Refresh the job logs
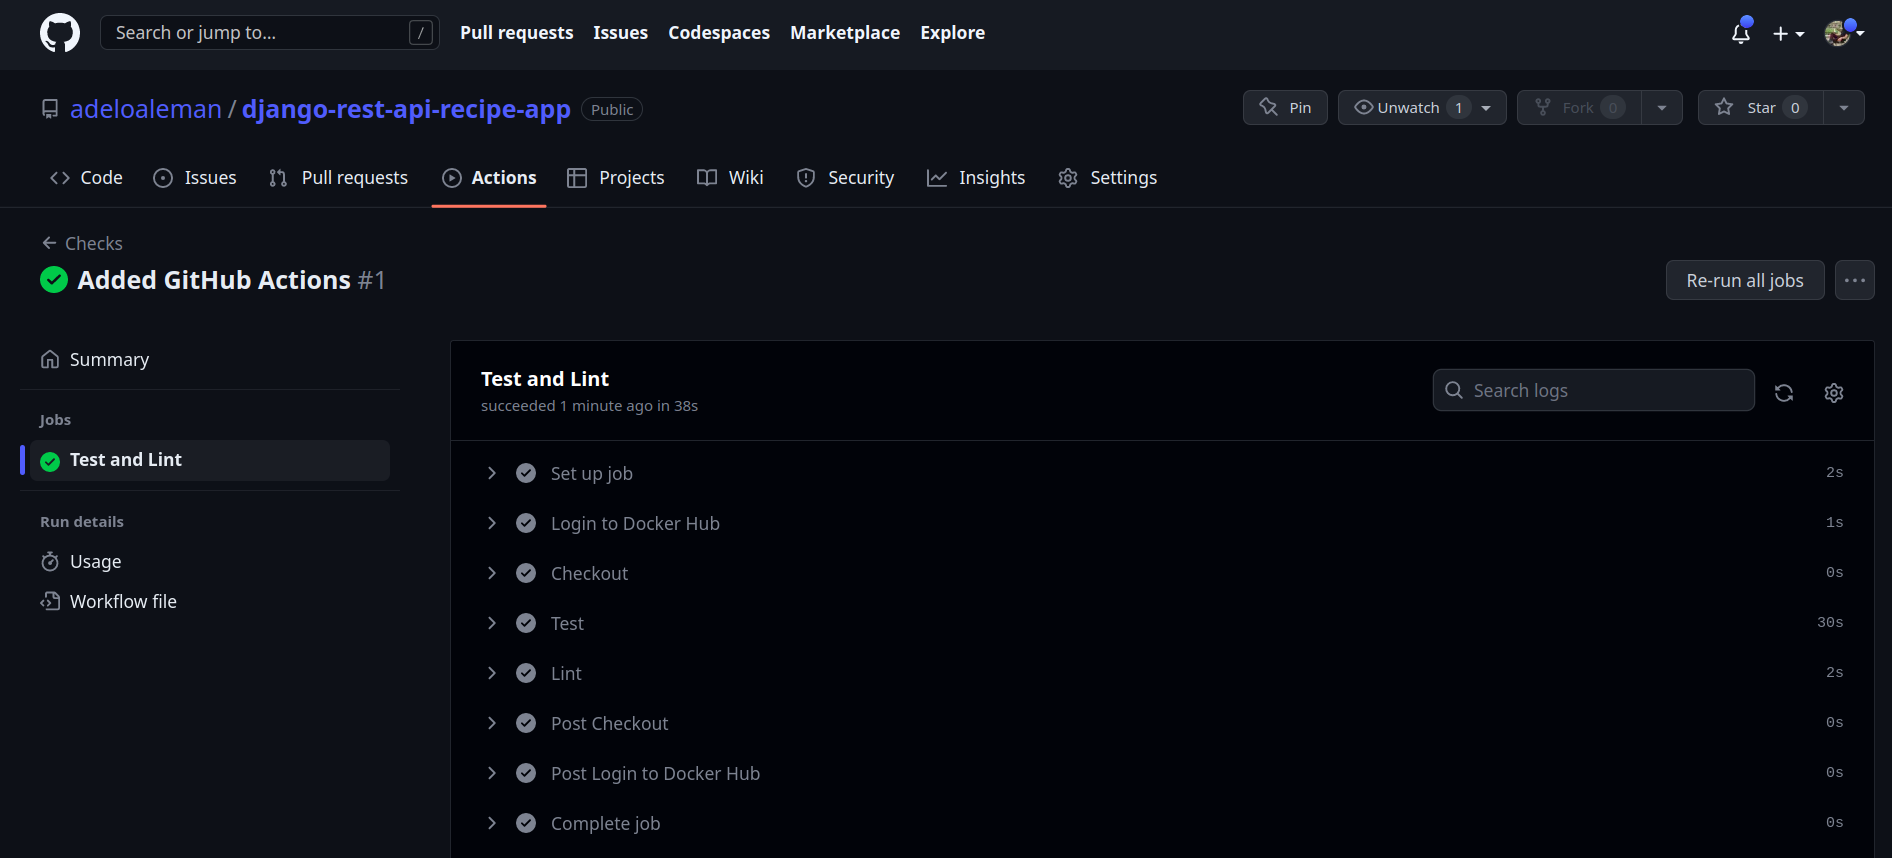1892x858 pixels. coord(1783,393)
